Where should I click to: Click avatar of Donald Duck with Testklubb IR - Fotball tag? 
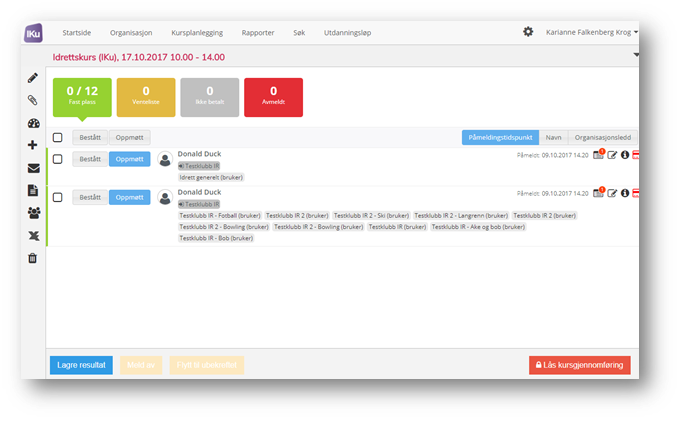[x=165, y=197]
